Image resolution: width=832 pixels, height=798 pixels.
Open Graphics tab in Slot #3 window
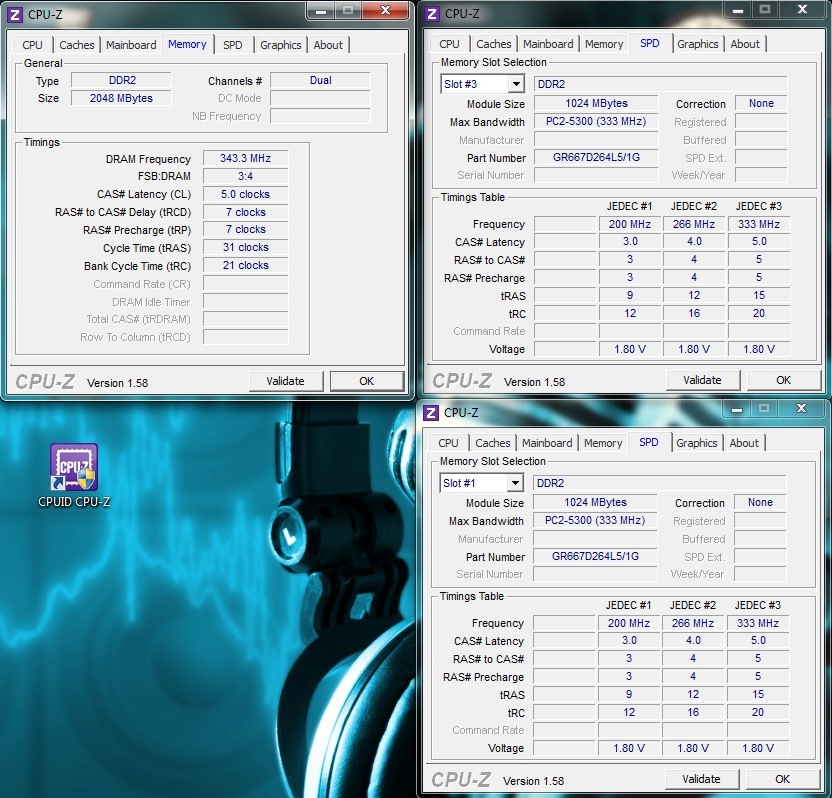(x=698, y=44)
